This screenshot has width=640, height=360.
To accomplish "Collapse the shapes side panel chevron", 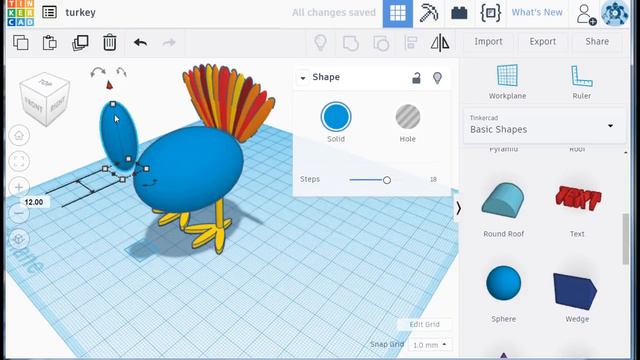I will pos(458,208).
